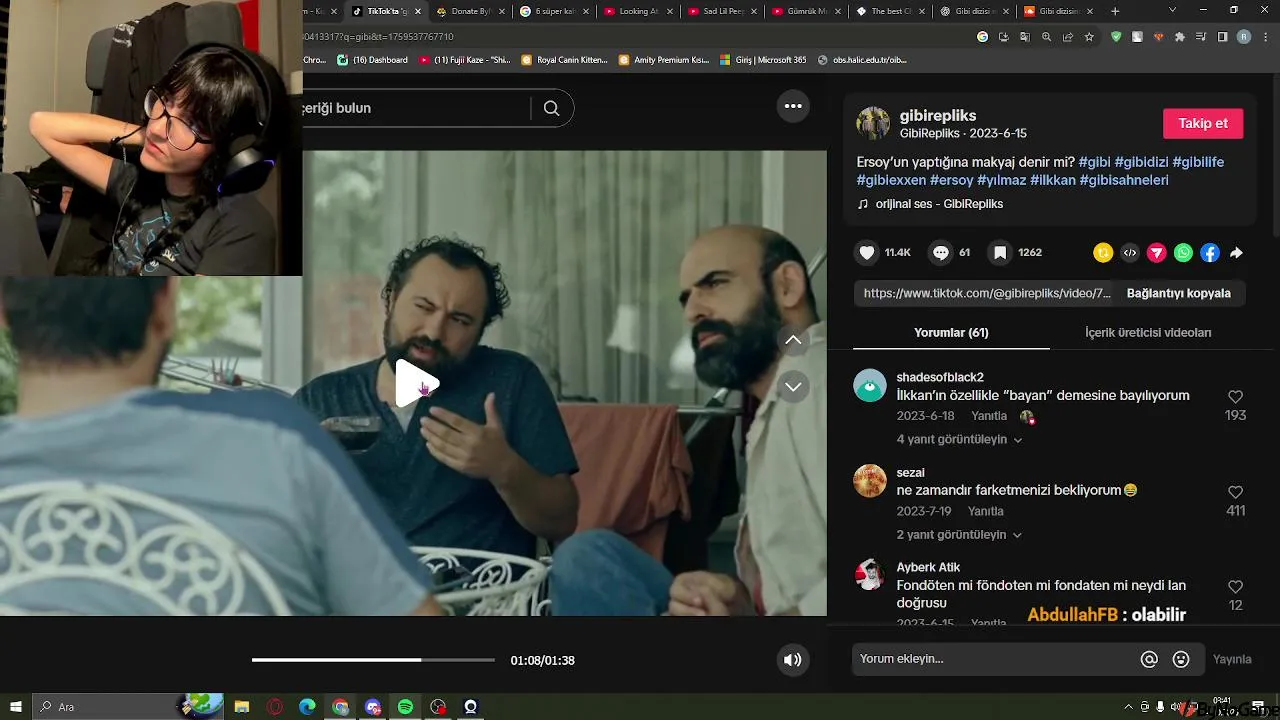The width and height of the screenshot is (1280, 720).
Task: Play the video with center play button
Action: coord(415,384)
